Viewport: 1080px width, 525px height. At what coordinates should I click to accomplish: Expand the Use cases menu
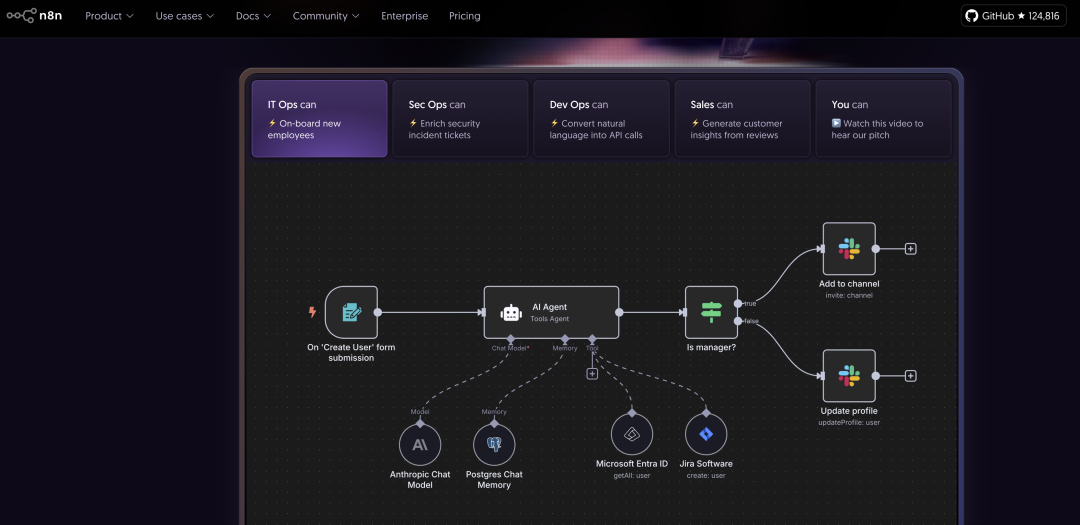(185, 16)
